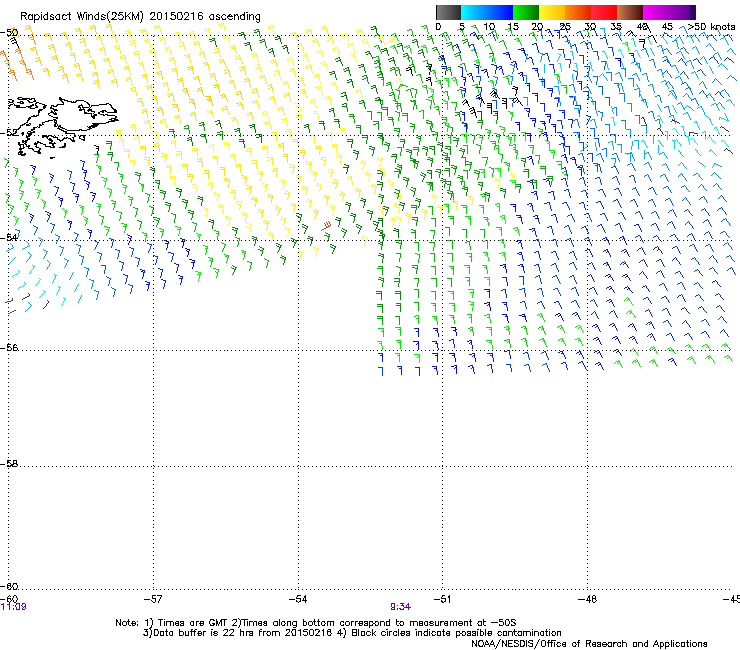Image resolution: width=740 pixels, height=650 pixels.
Task: Click the '20' legend scale label
Action: click(537, 27)
